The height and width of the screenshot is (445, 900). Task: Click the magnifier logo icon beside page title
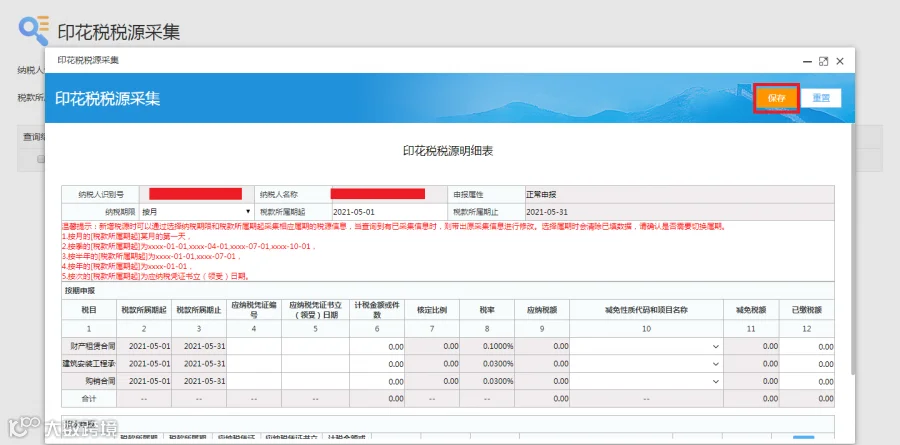(34, 30)
